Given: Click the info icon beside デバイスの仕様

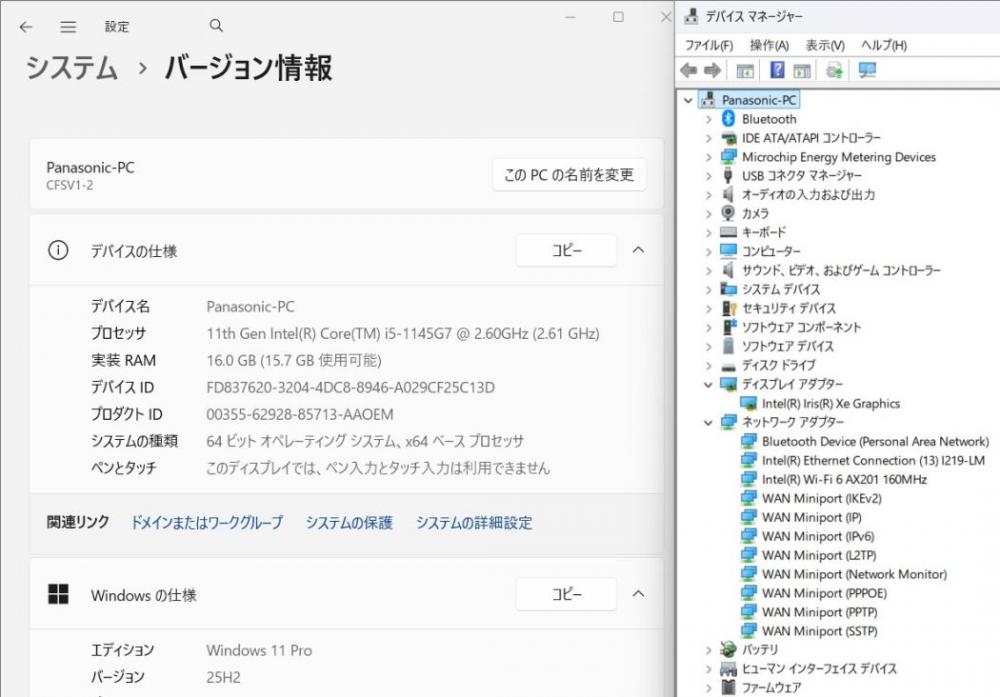Looking at the screenshot, I should [x=58, y=250].
